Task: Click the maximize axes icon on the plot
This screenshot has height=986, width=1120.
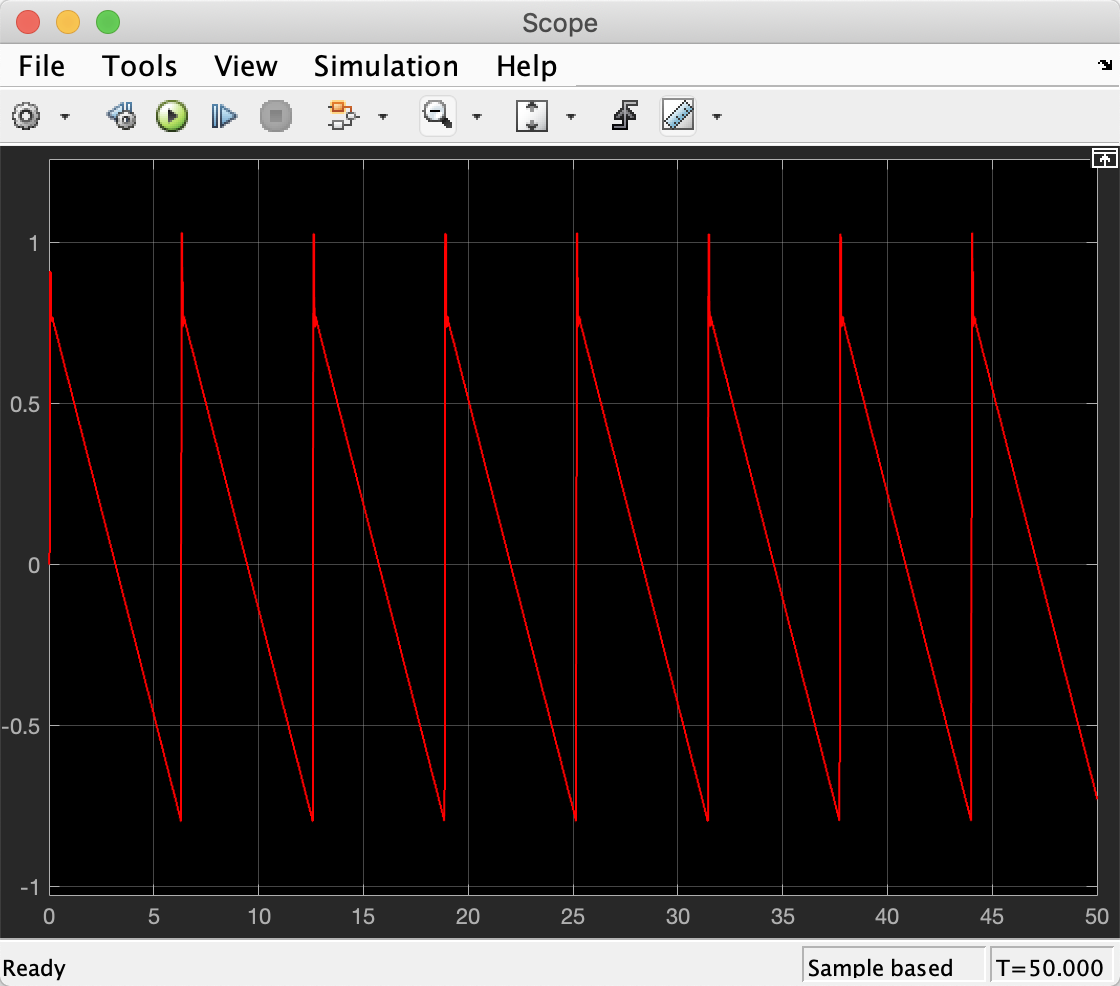Action: [1104, 158]
